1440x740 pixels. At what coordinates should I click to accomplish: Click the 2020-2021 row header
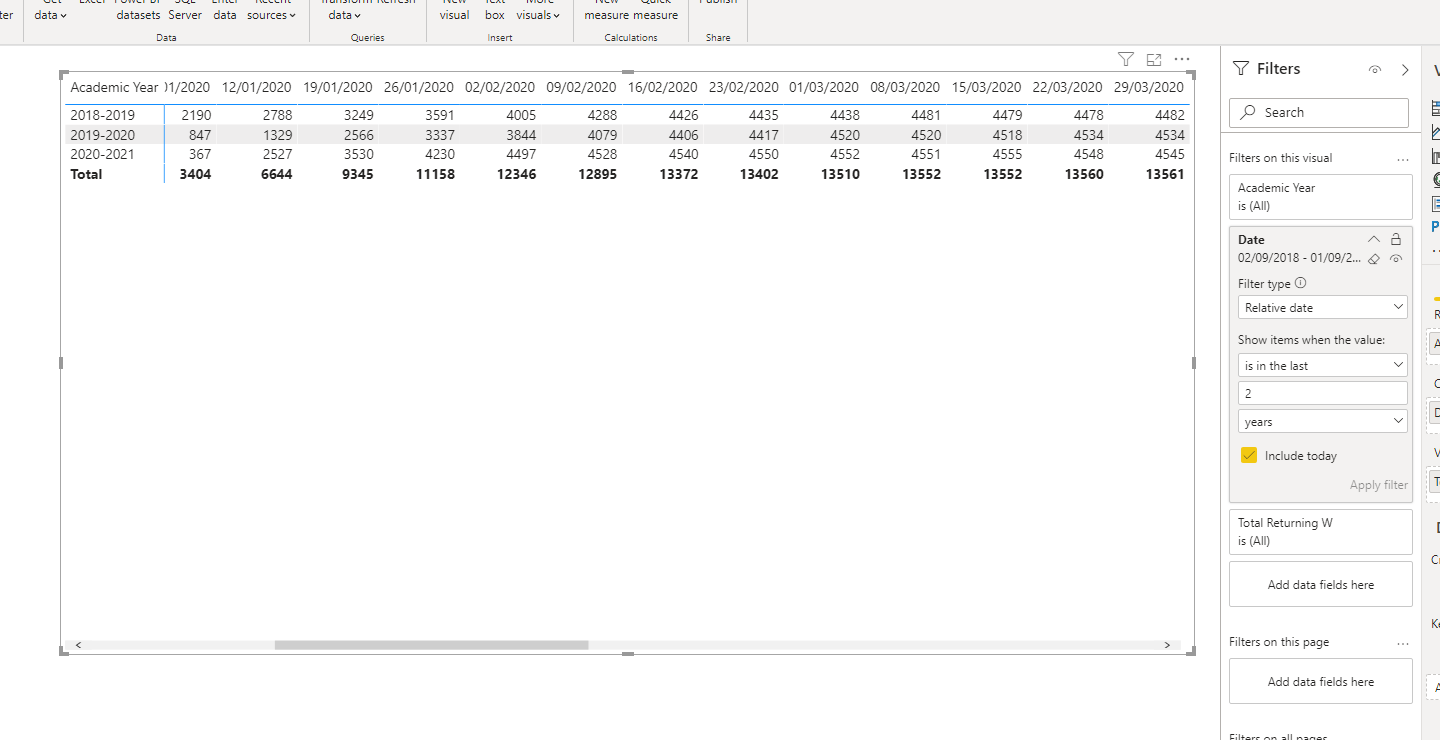[x=103, y=154]
